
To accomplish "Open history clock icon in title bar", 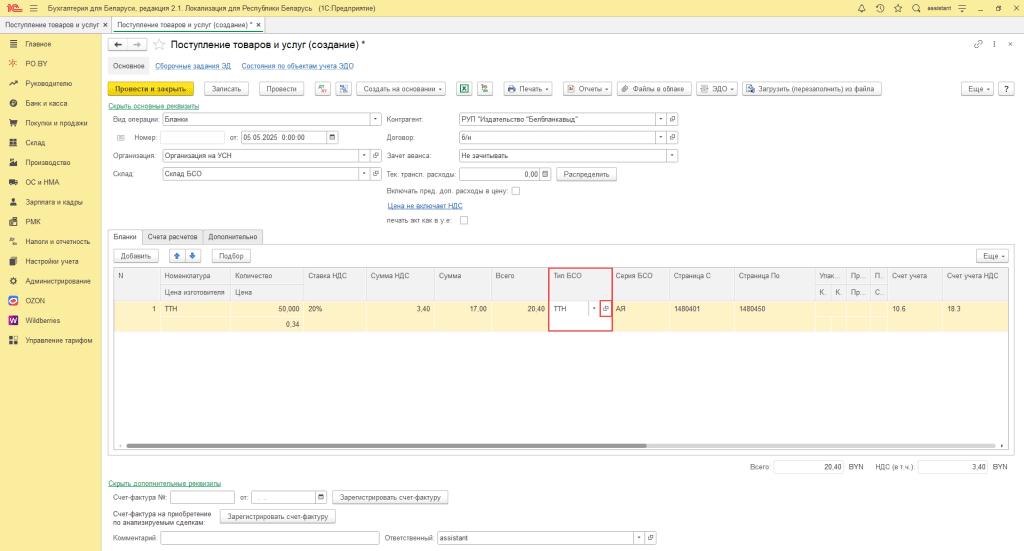I will 880,8.
